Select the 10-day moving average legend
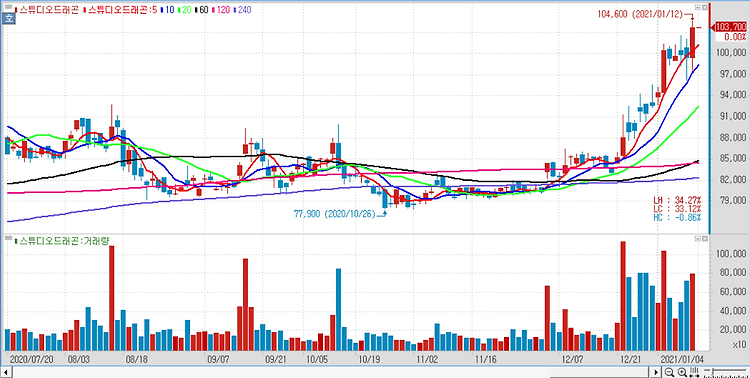Viewport: 750px width, 378px height. (168, 10)
